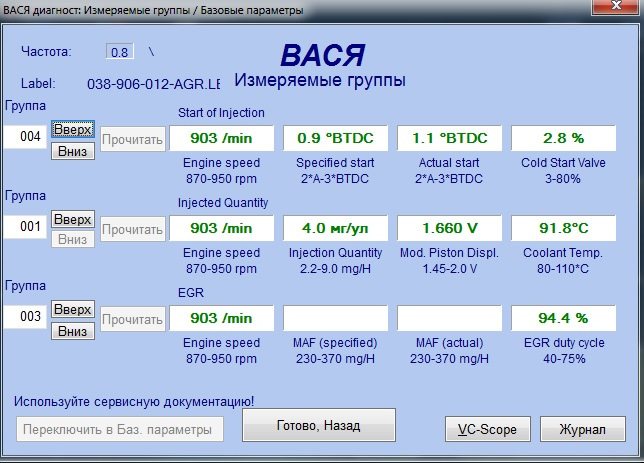This screenshot has width=644, height=463.
Task: Open the Журнал log
Action: click(x=582, y=429)
